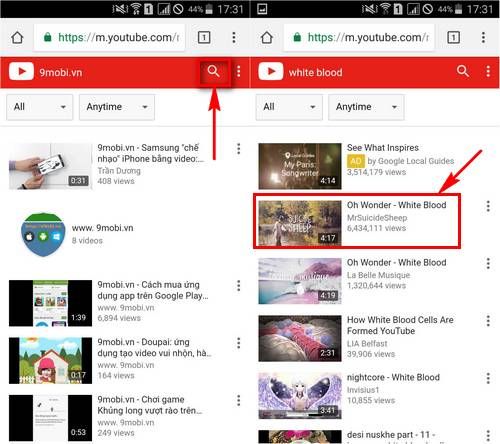
Task: Open options for How White Blood Cells video
Action: (x=488, y=321)
